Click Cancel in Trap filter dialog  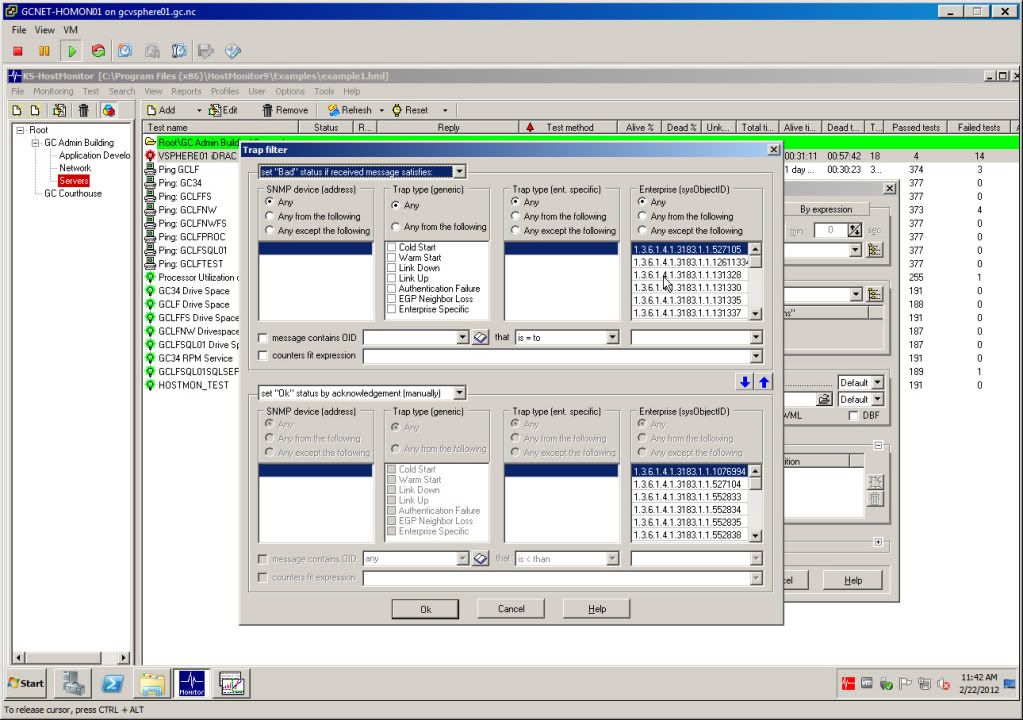(511, 608)
